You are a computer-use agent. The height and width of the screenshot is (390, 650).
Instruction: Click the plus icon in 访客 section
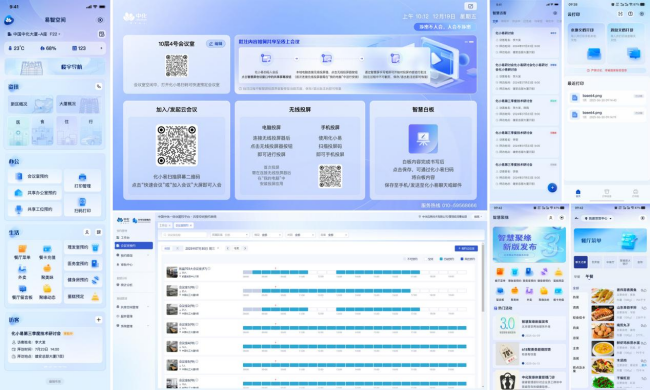[x=99, y=320]
